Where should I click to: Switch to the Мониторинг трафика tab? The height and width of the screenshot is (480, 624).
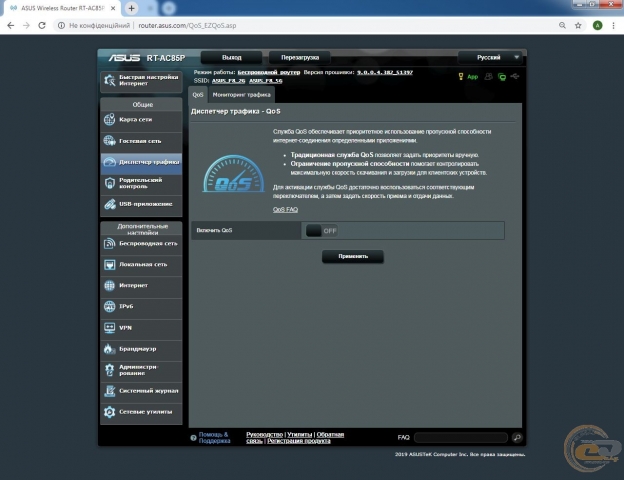(x=242, y=95)
